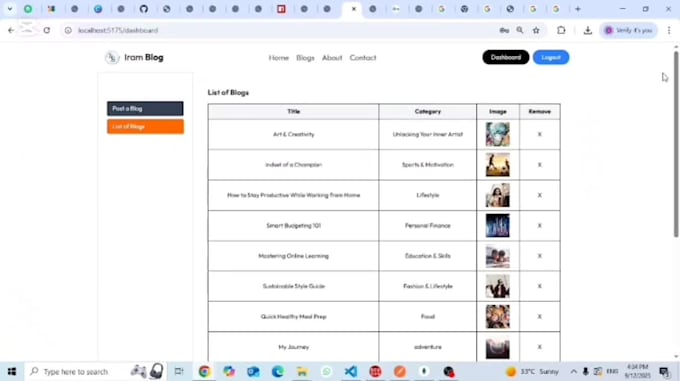Screen dimensions: 680x381
Task: Open the browser zoom magnifier icon
Action: pyautogui.click(x=520, y=30)
